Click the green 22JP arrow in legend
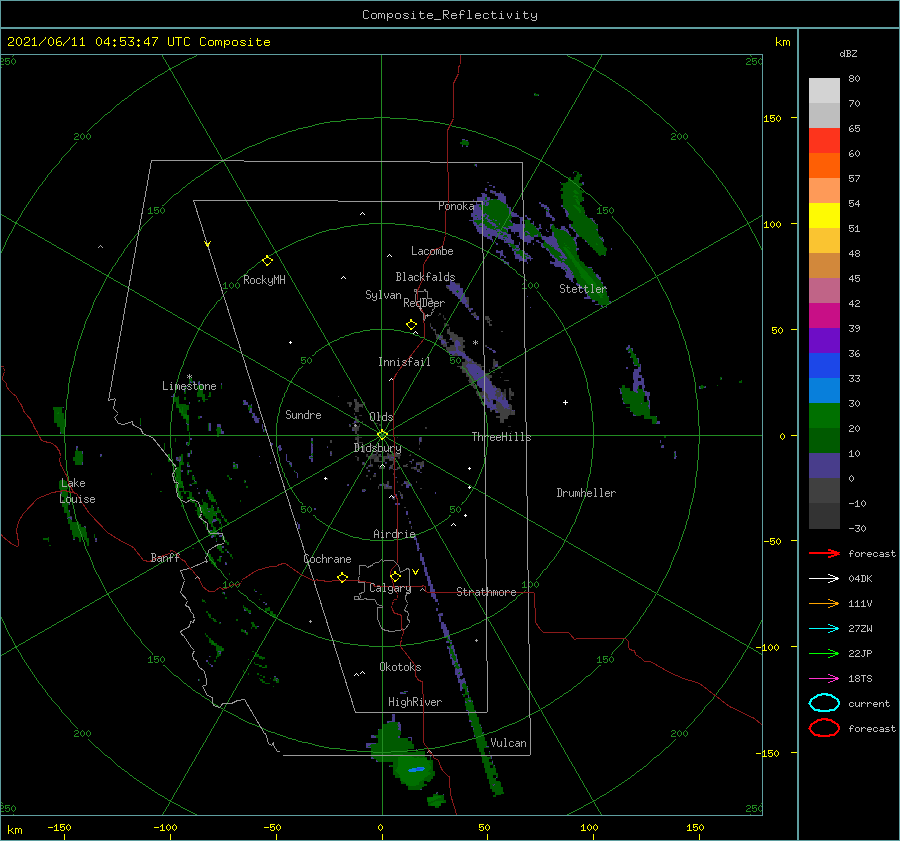This screenshot has width=900, height=841. click(x=824, y=653)
